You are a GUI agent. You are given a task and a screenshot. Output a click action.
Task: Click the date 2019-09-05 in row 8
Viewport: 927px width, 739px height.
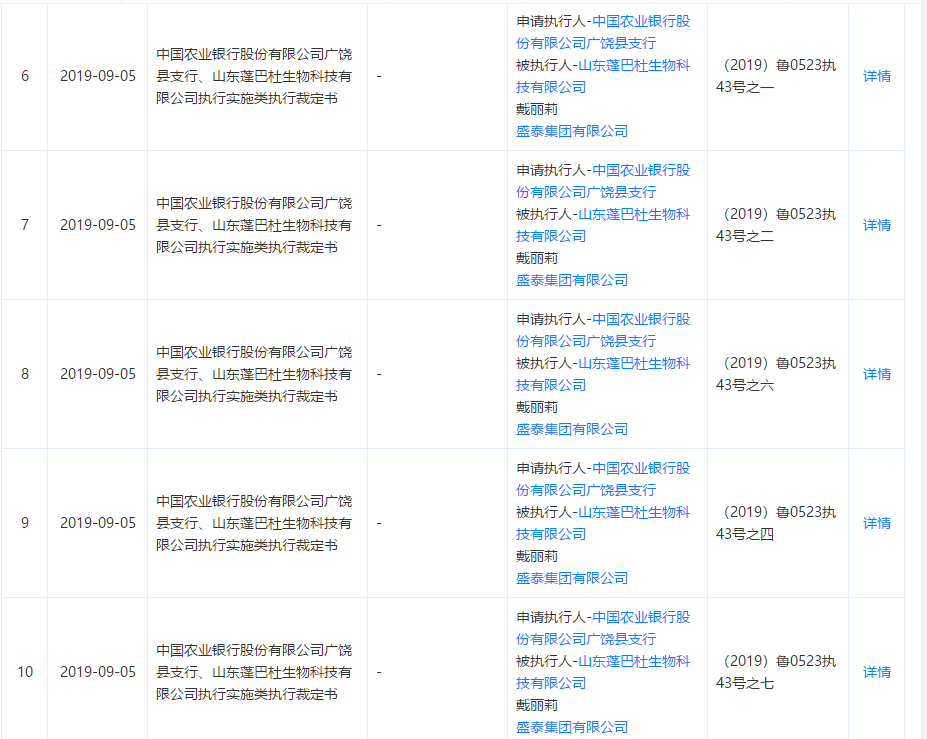pyautogui.click(x=98, y=374)
